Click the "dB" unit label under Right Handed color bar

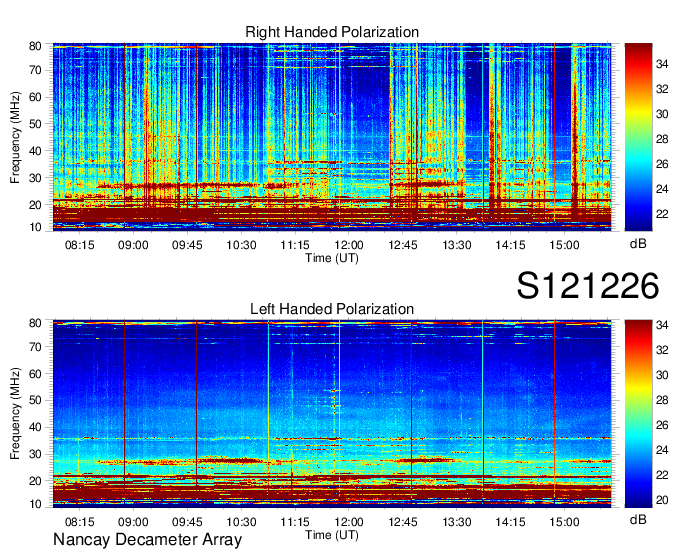tap(638, 244)
